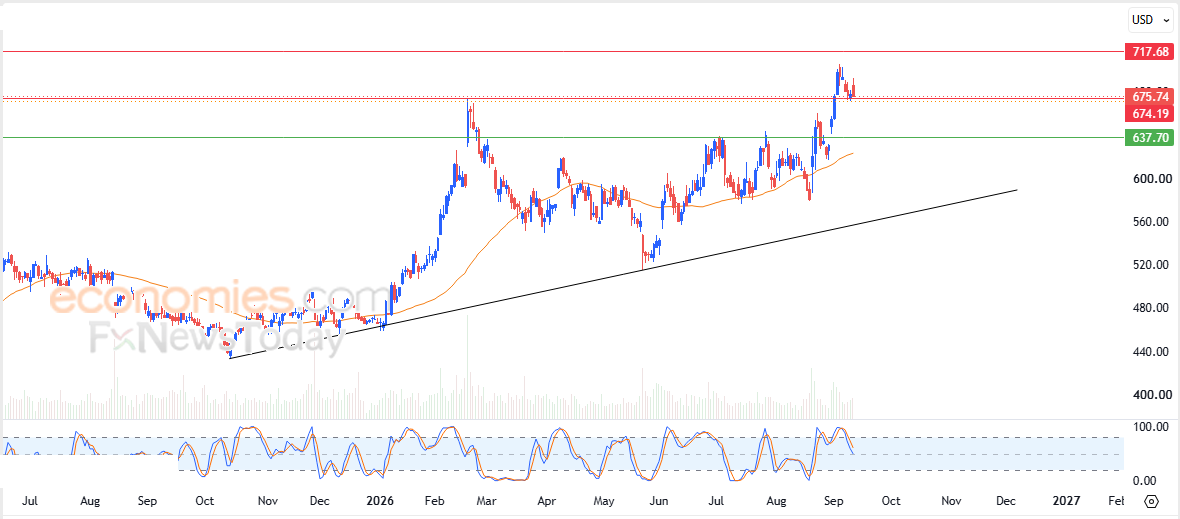The width and height of the screenshot is (1180, 519).
Task: Click the Dec label left of 2026 on time axis
Action: tap(319, 501)
